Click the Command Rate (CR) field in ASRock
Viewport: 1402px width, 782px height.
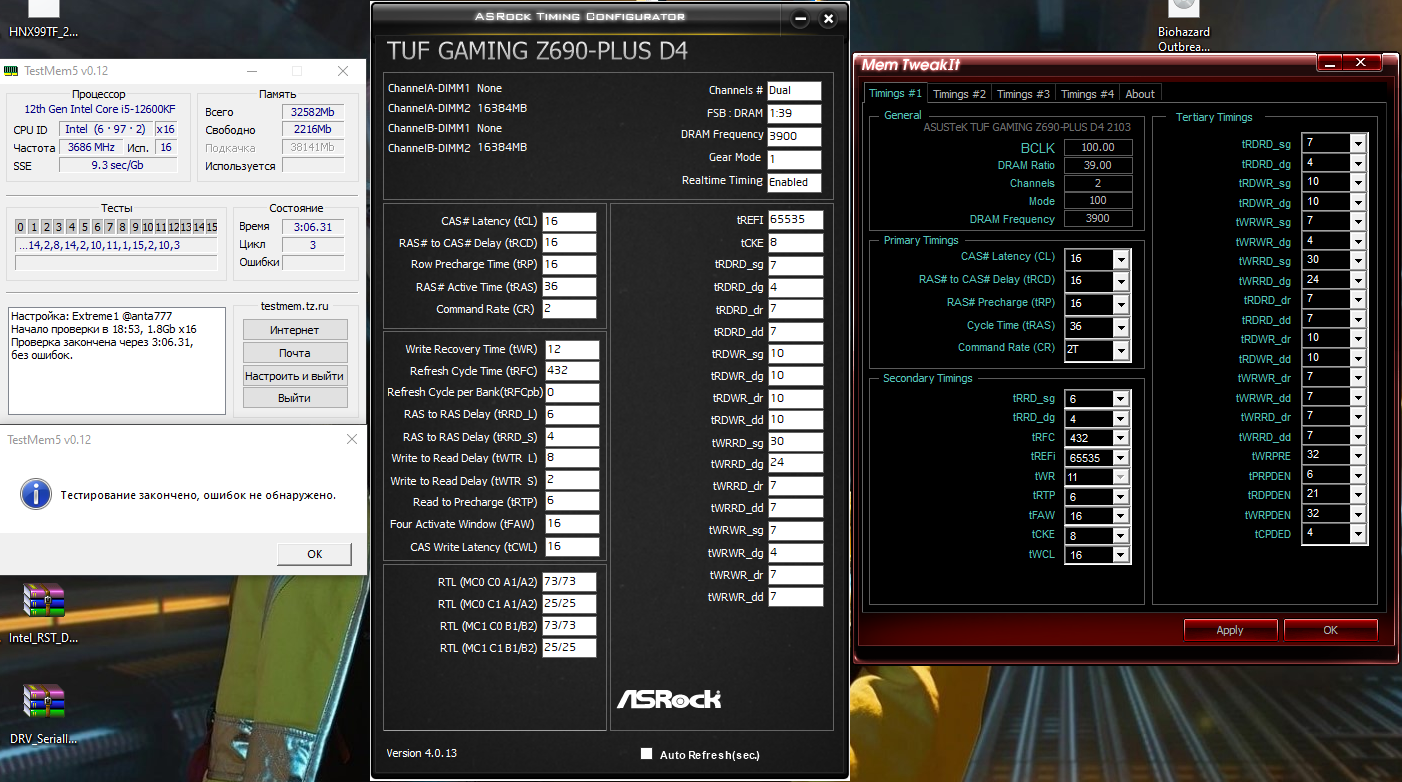point(569,309)
